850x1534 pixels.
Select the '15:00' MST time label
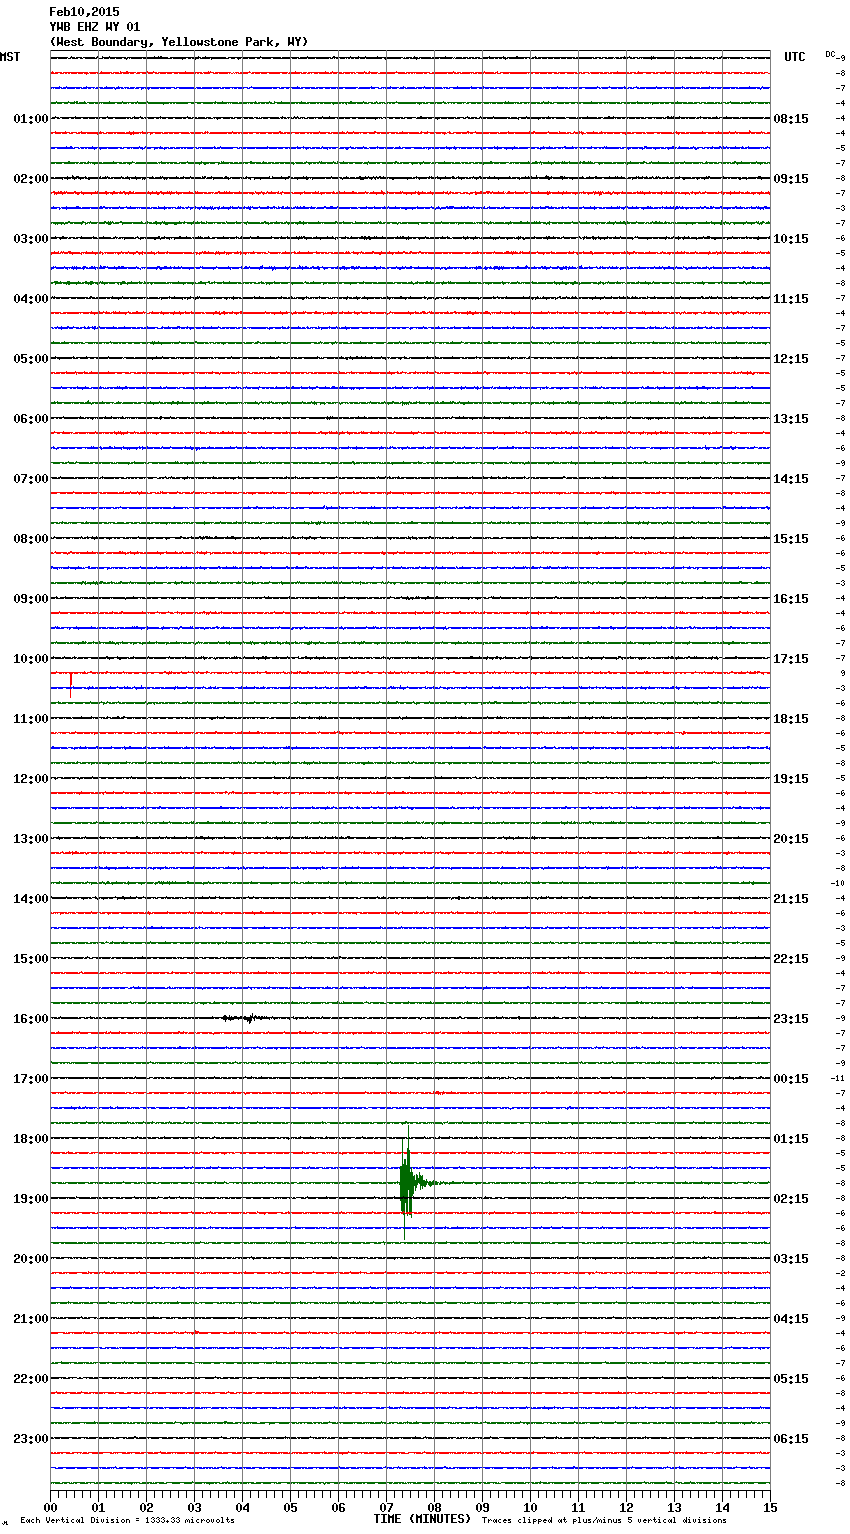31,959
